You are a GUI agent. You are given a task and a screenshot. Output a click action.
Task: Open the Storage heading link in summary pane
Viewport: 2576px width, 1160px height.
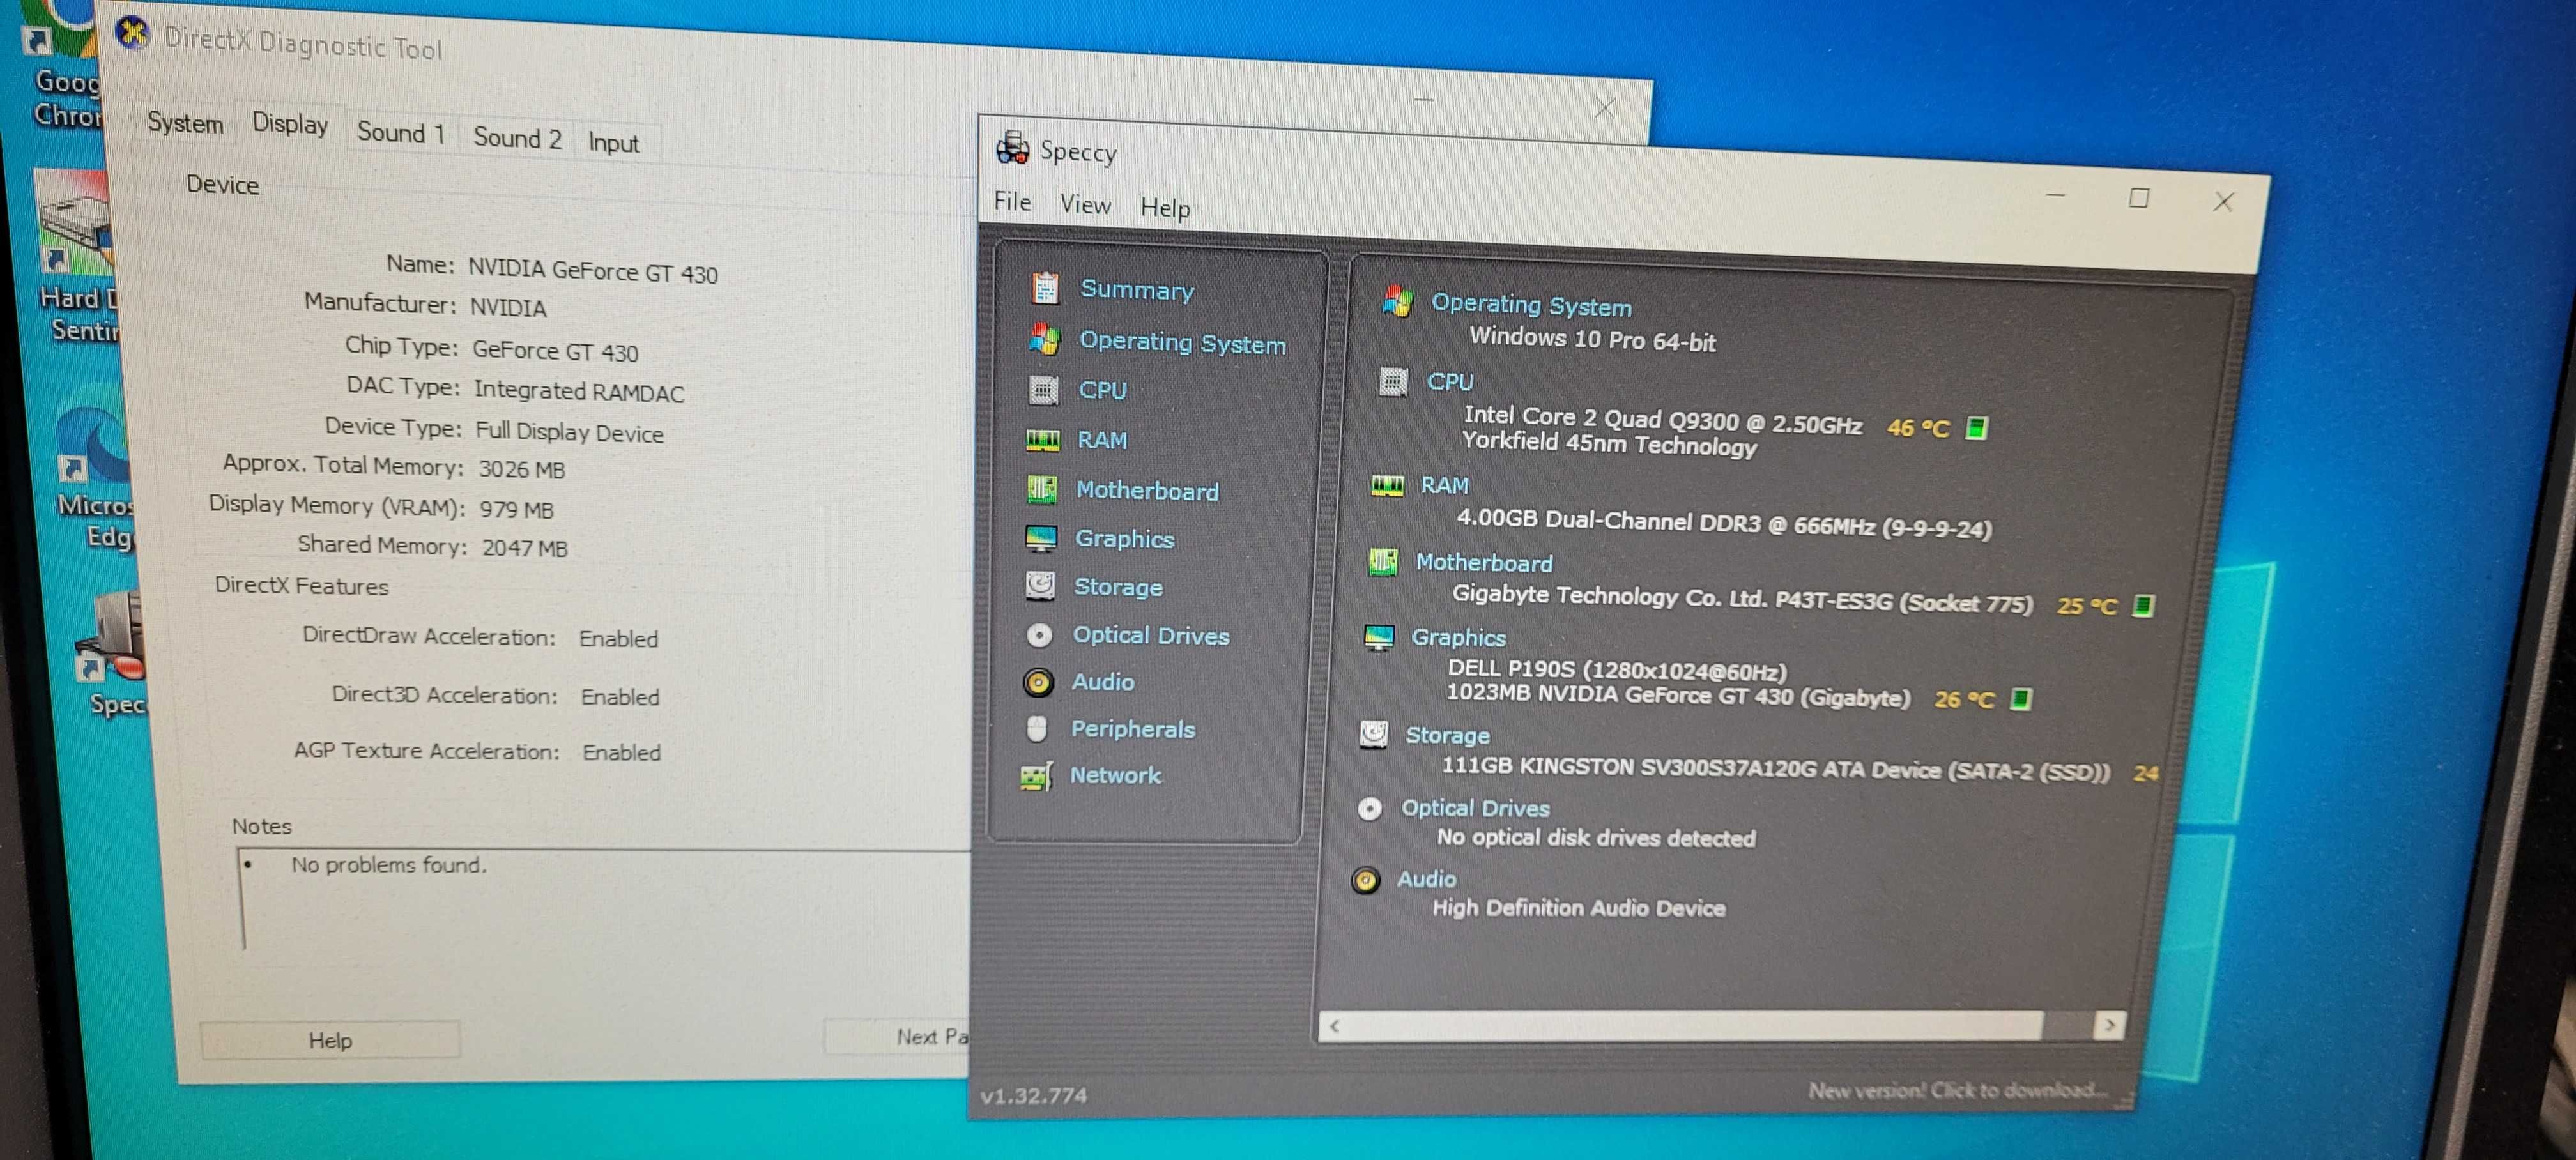point(1447,735)
